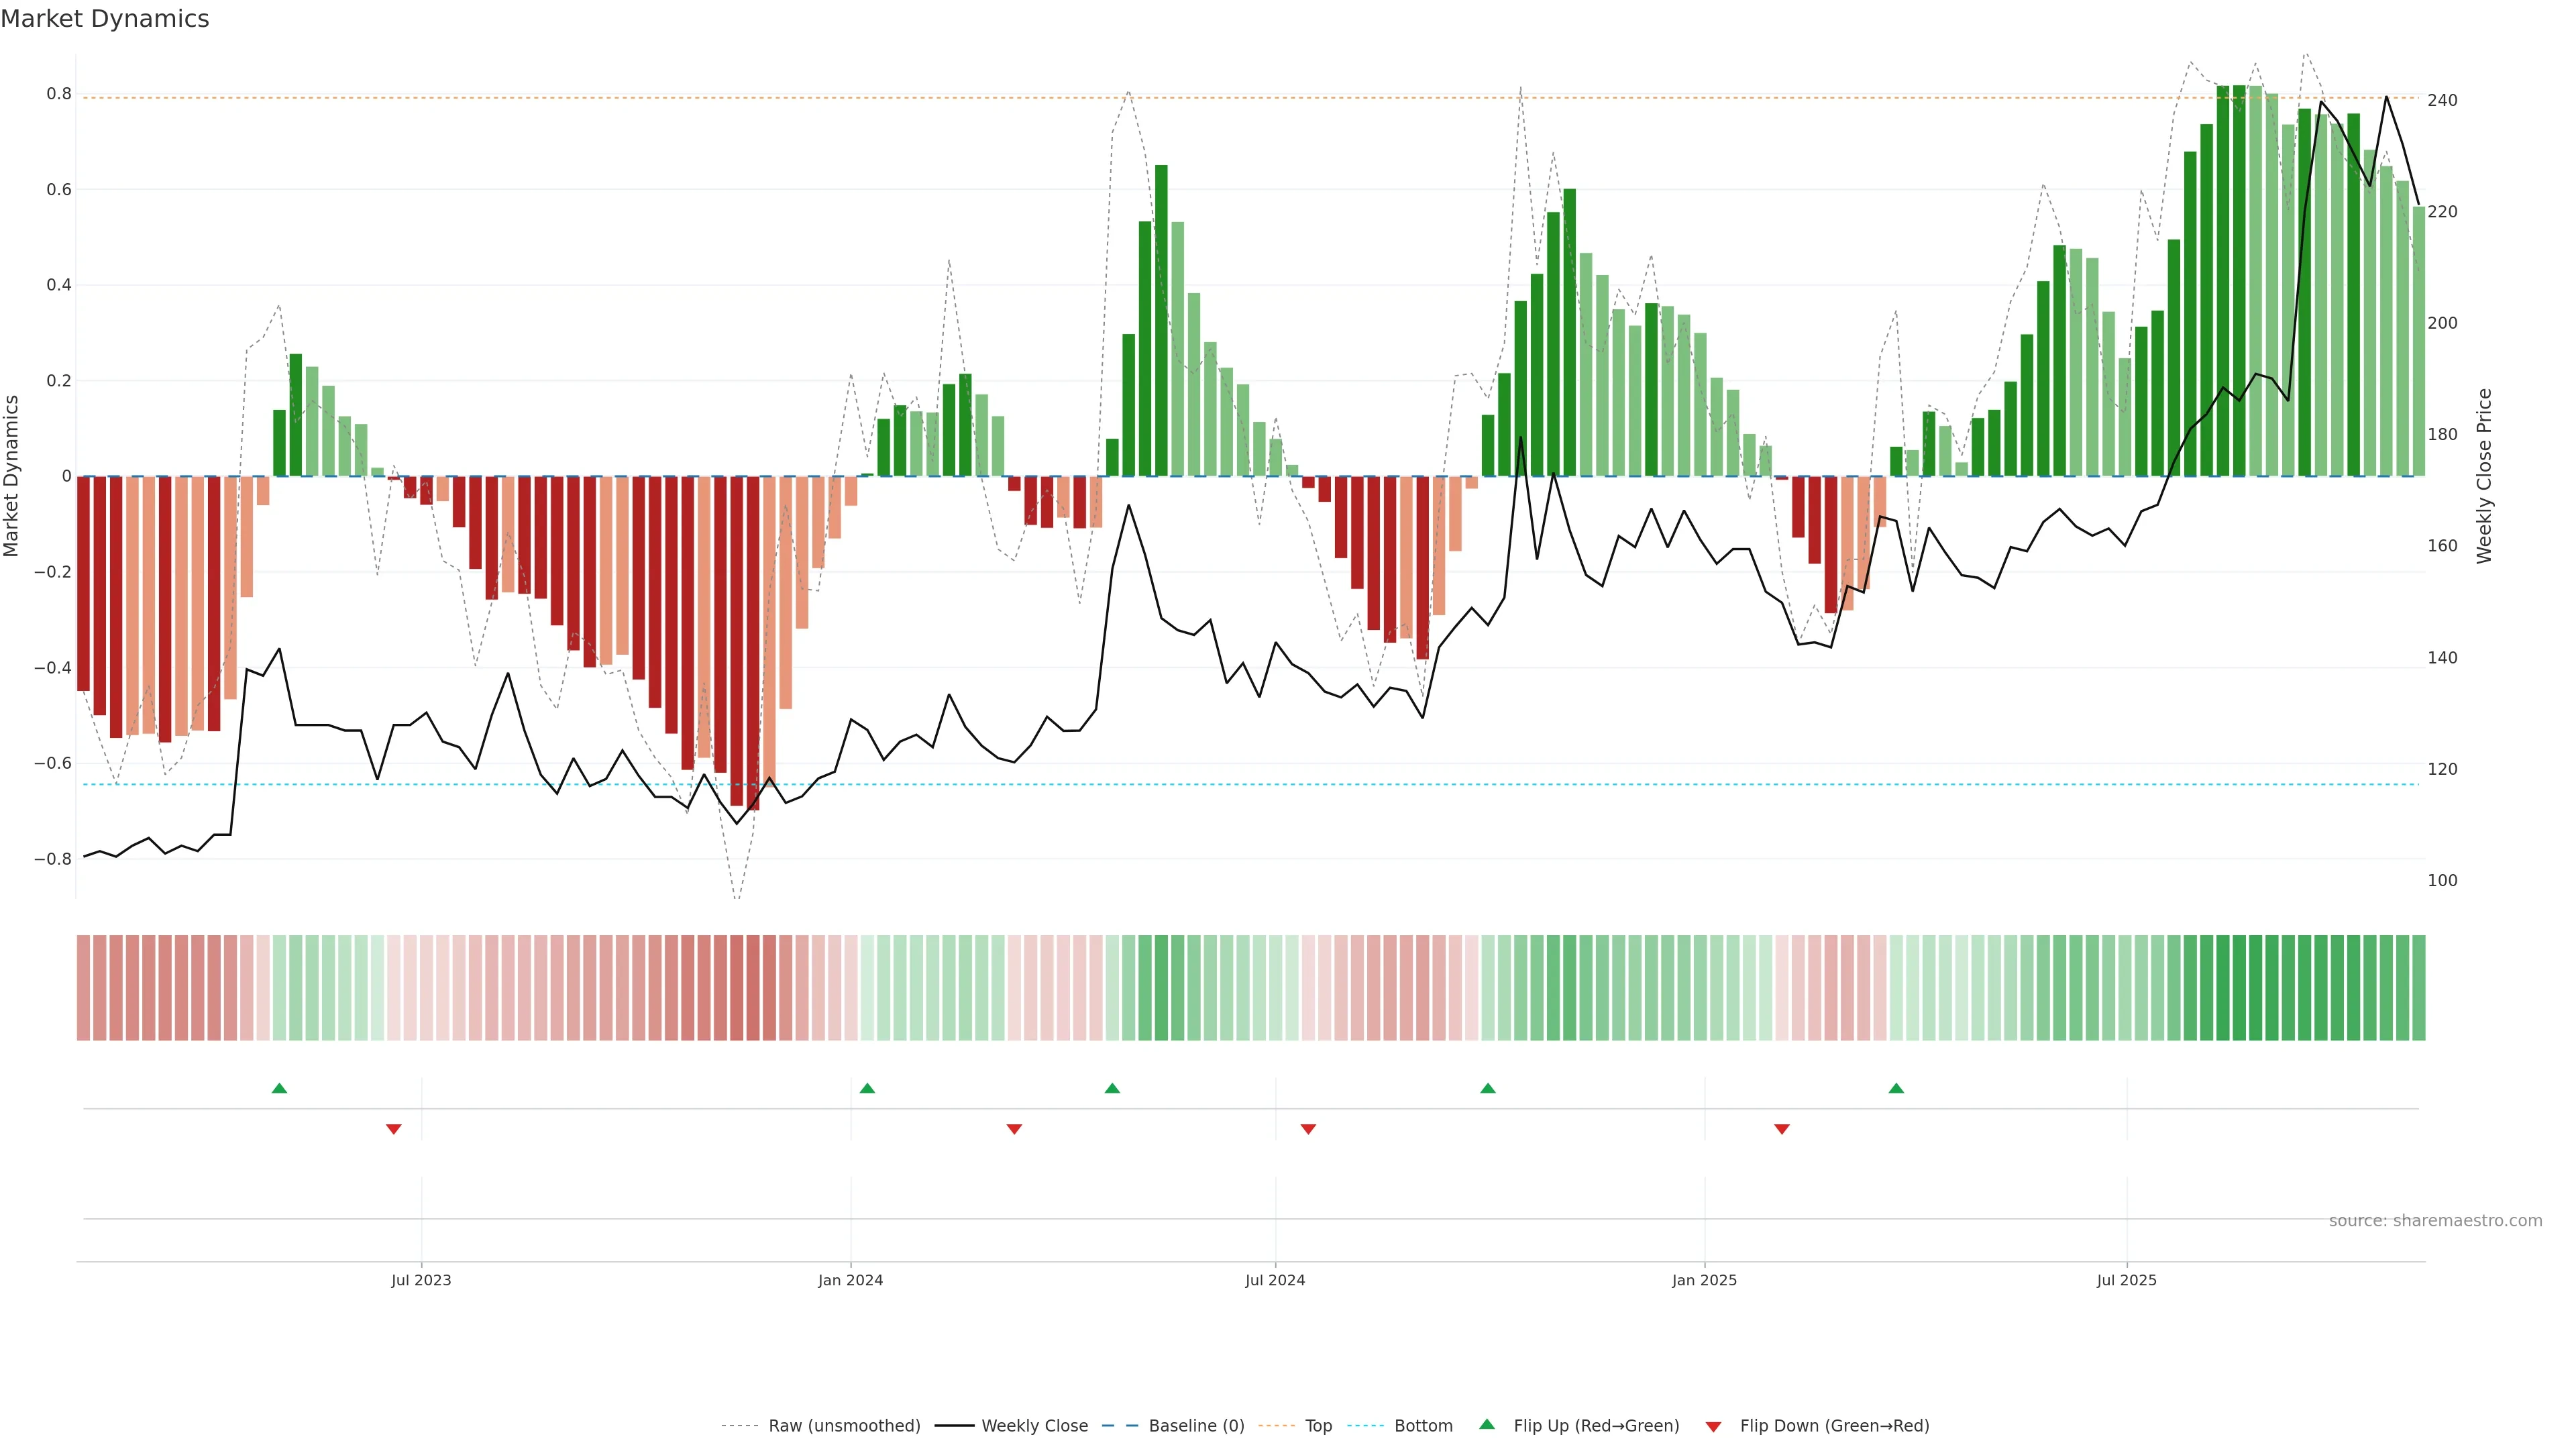Click the Weekly Close Price axis title
Viewport: 2576px width, 1449px height.
click(2484, 476)
